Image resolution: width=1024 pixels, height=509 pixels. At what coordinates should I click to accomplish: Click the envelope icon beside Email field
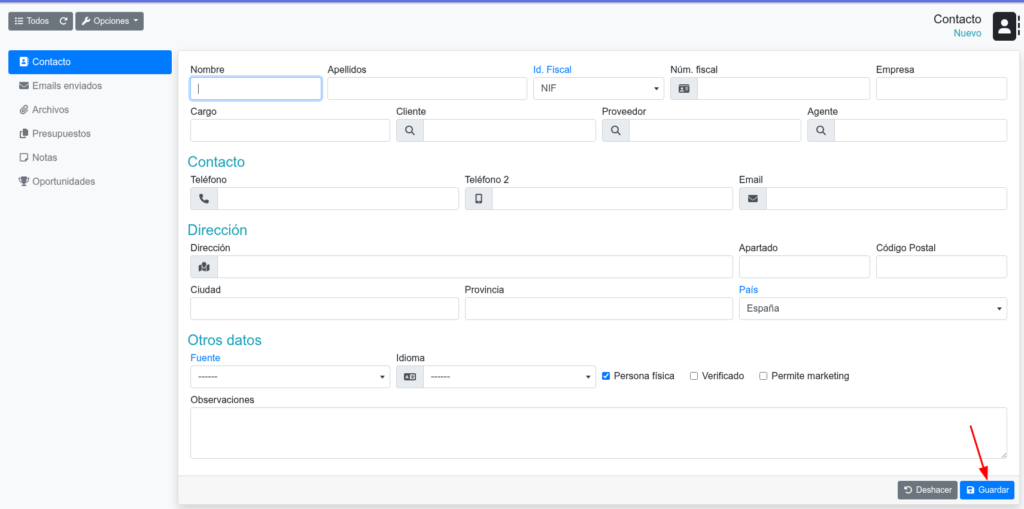coord(752,198)
